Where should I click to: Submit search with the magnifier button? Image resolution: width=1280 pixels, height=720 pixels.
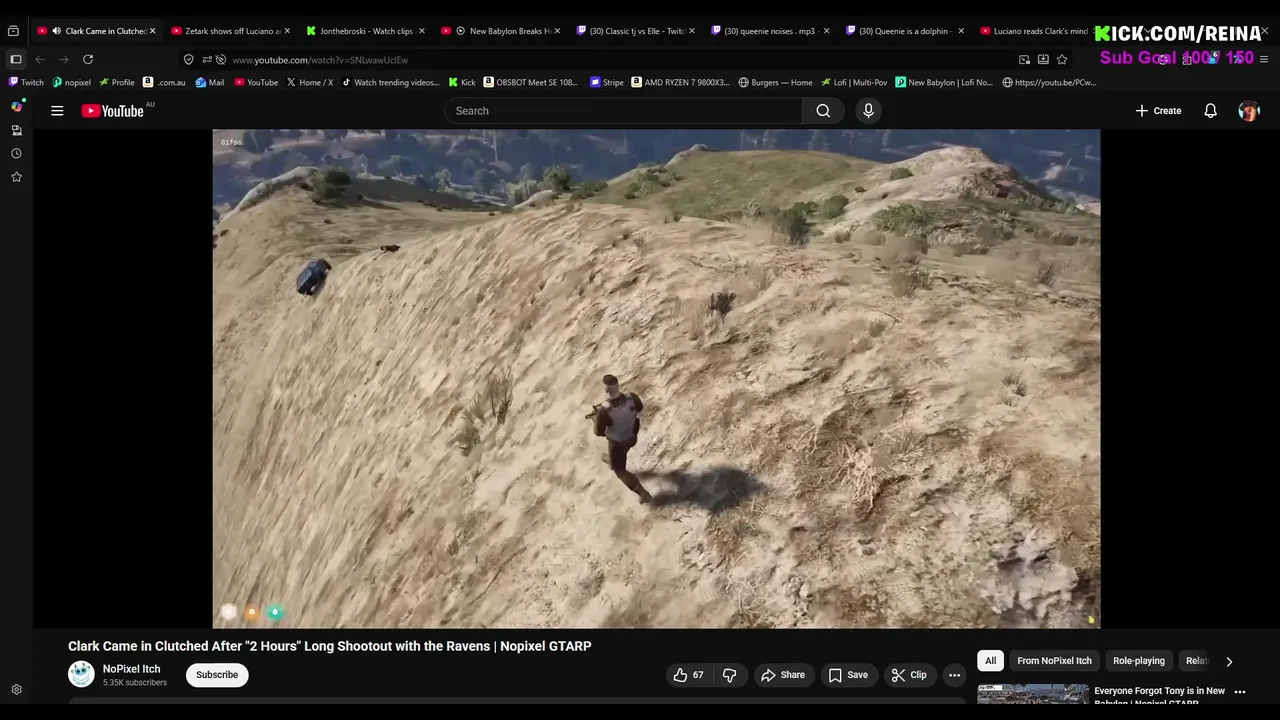pos(823,111)
